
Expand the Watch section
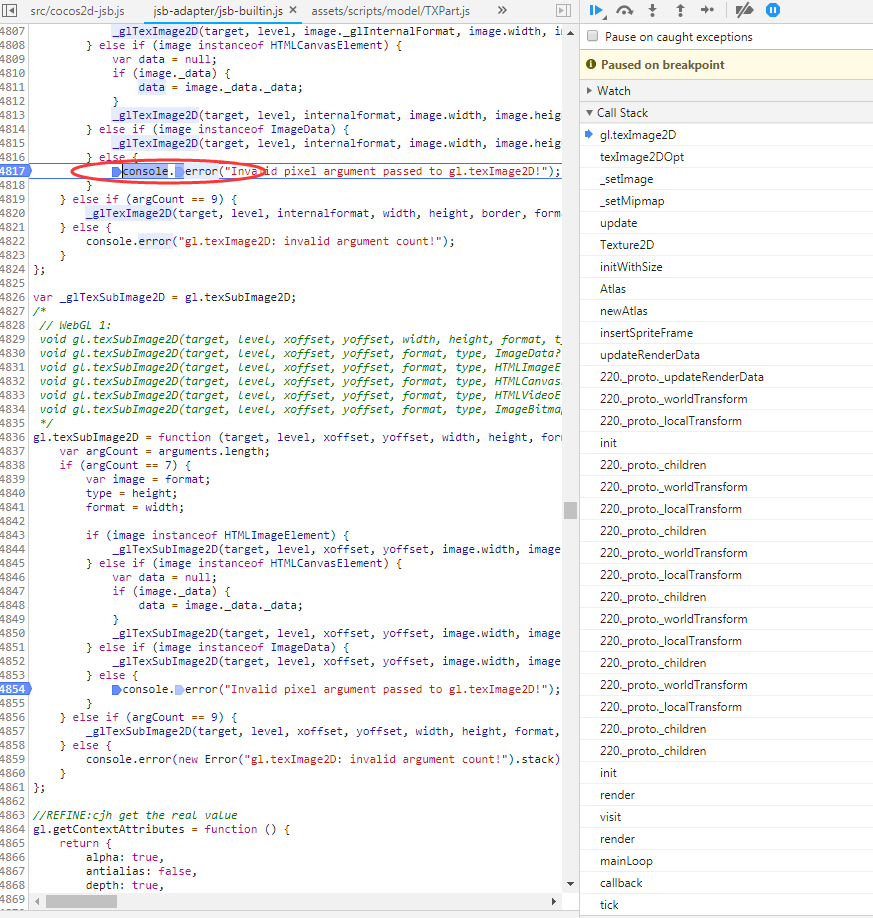[726, 91]
